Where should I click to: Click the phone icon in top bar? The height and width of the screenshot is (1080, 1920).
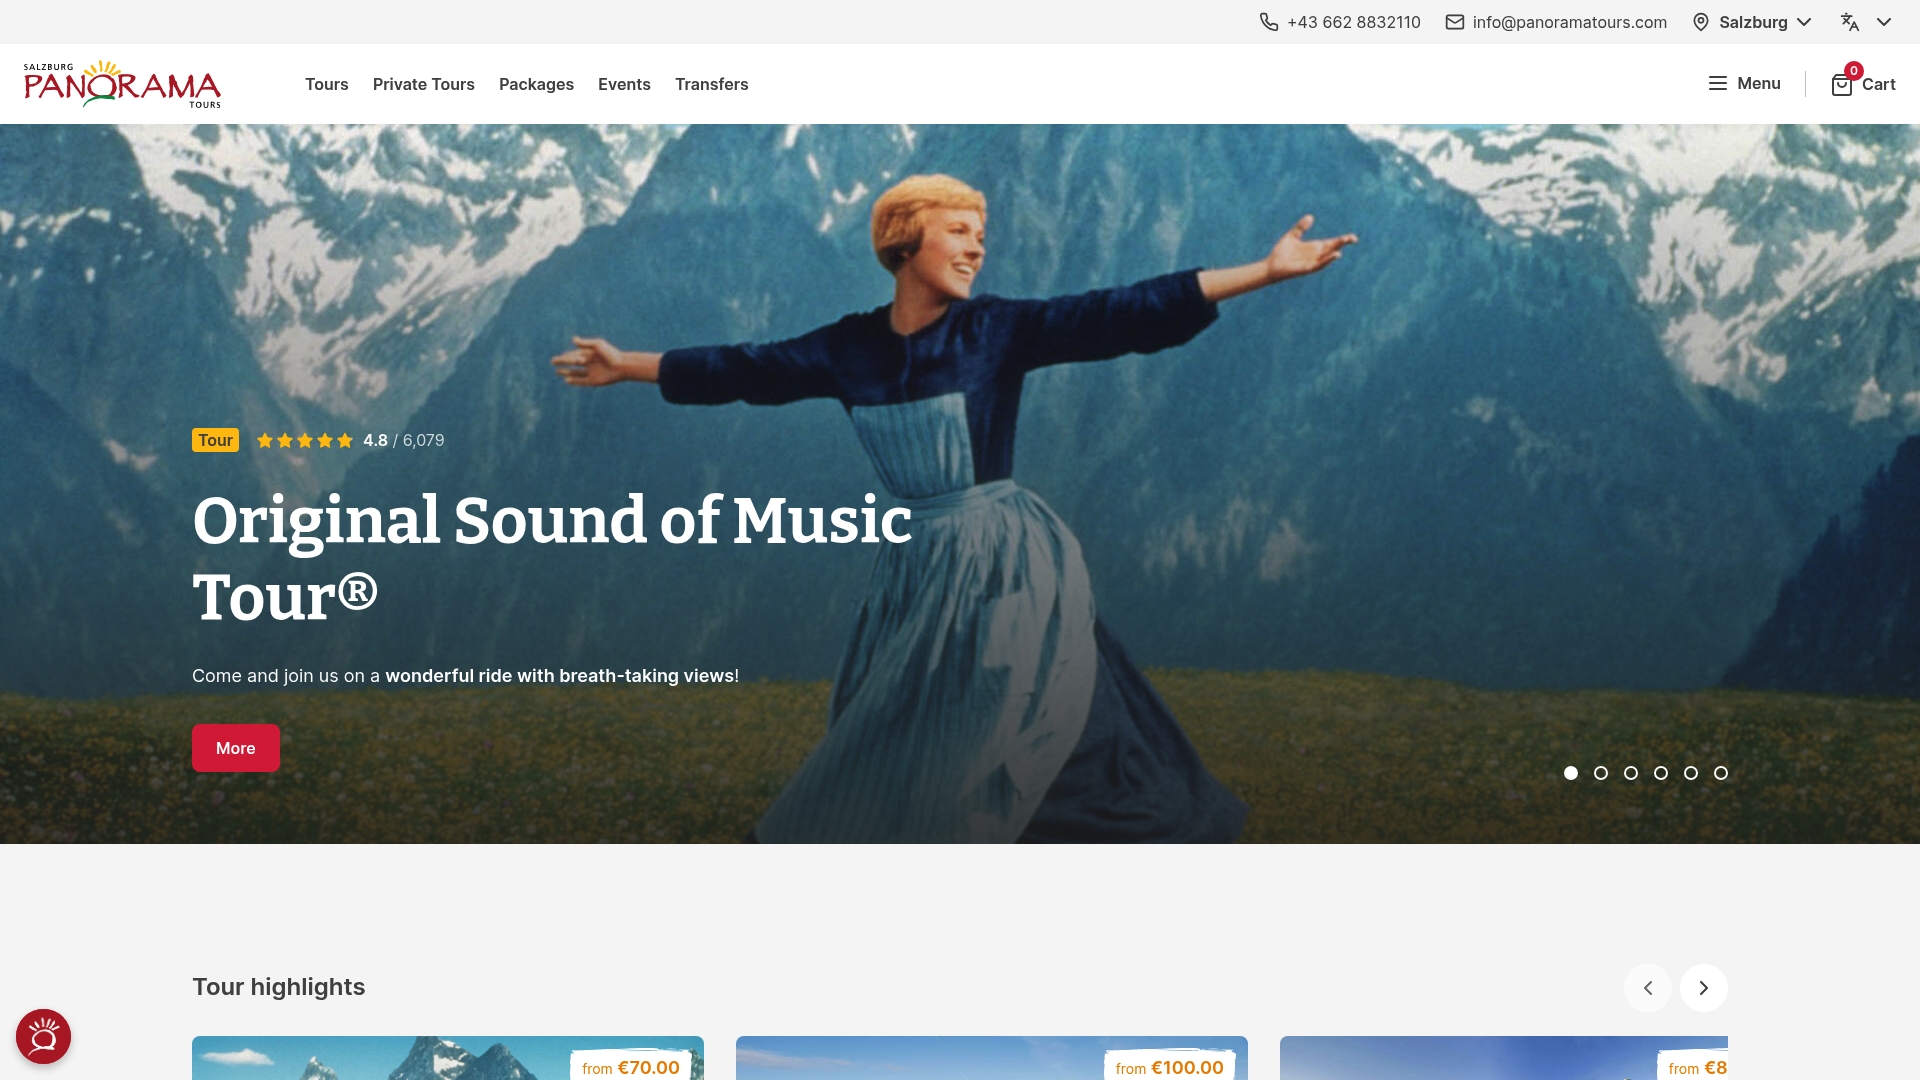coord(1269,22)
